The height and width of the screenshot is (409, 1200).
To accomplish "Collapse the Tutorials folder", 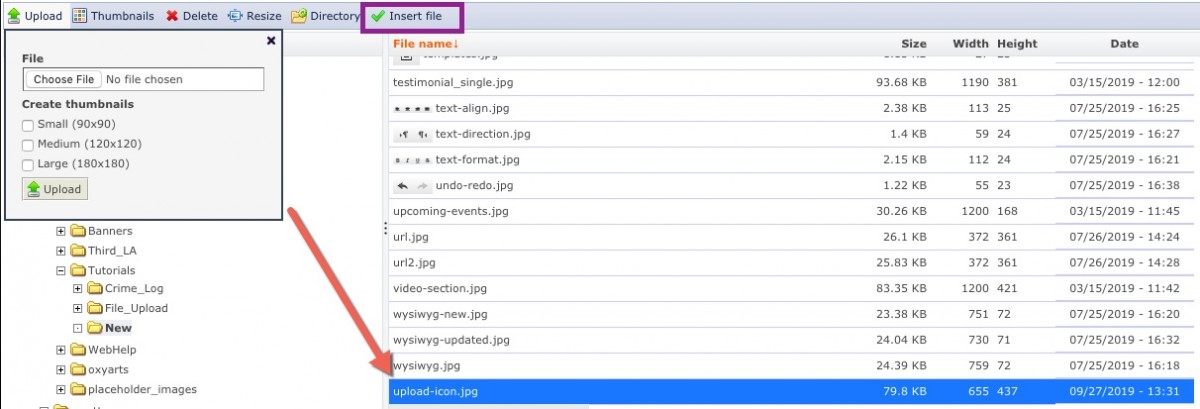I will [x=61, y=270].
